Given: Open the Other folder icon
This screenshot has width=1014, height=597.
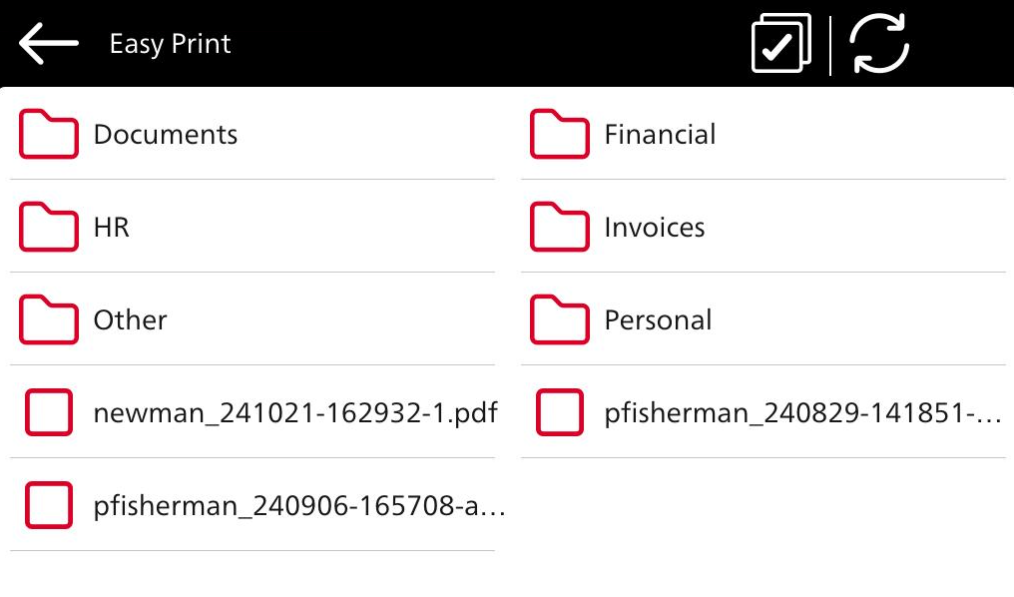Looking at the screenshot, I should pos(49,321).
